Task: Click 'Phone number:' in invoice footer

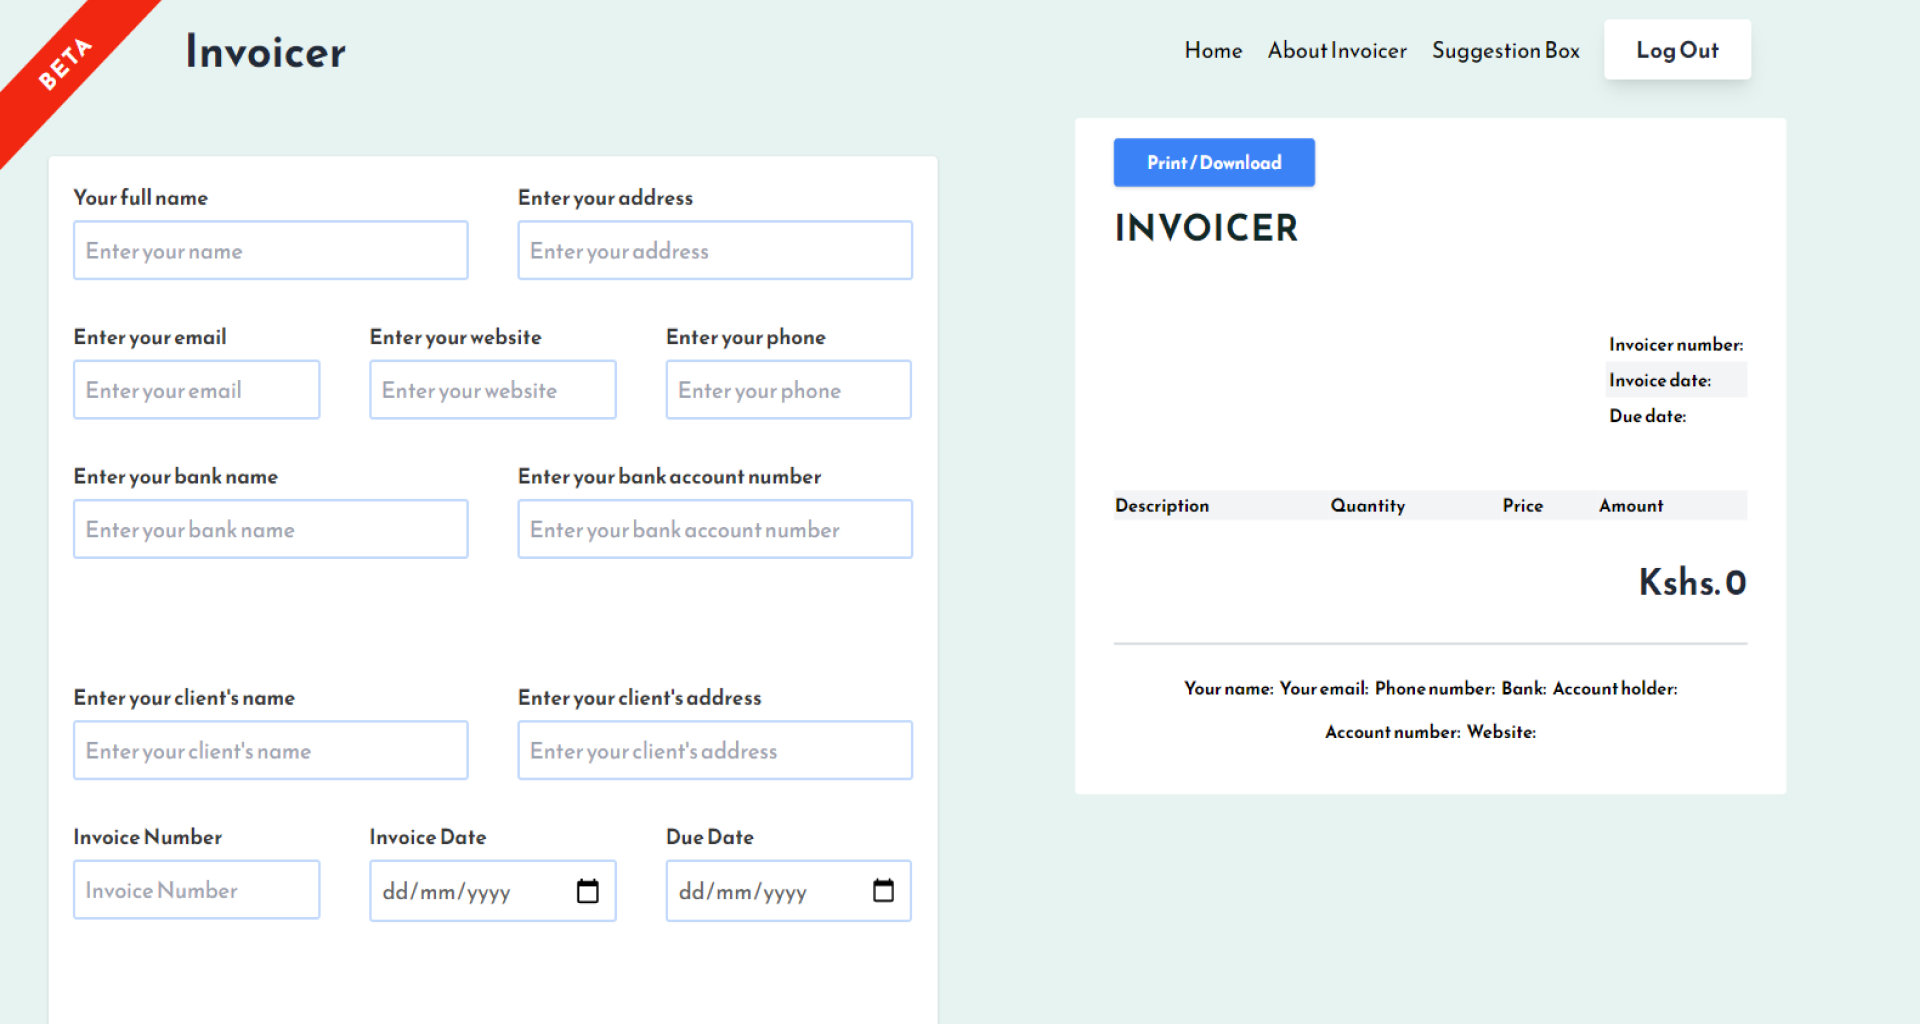Action: [1434, 688]
